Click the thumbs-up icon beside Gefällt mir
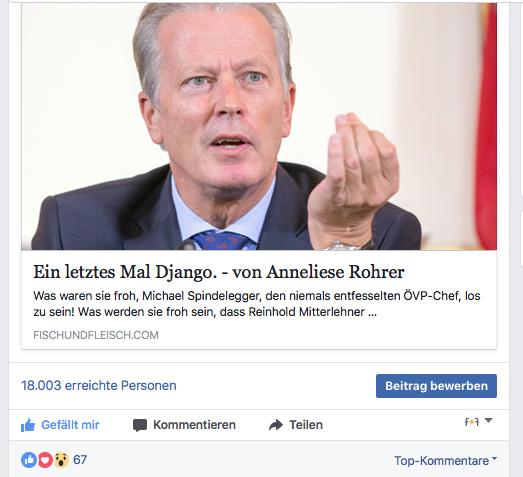 [x=28, y=425]
